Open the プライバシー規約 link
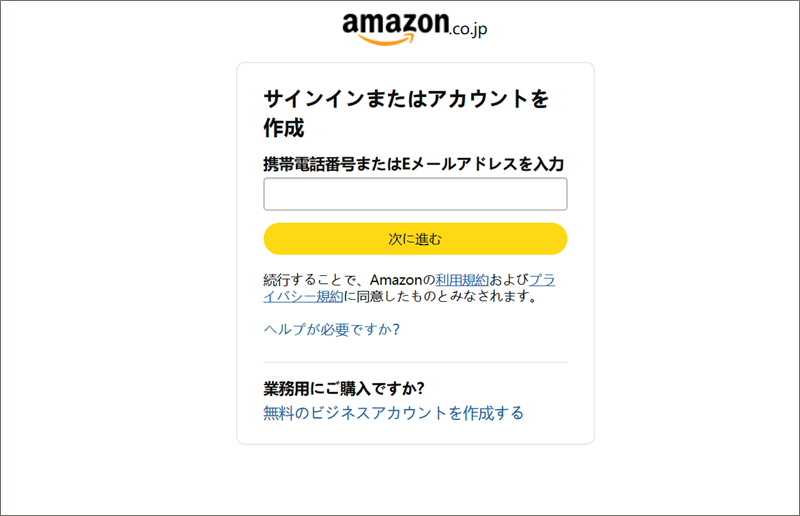Screen dimensions: 800x516 tap(542, 280)
